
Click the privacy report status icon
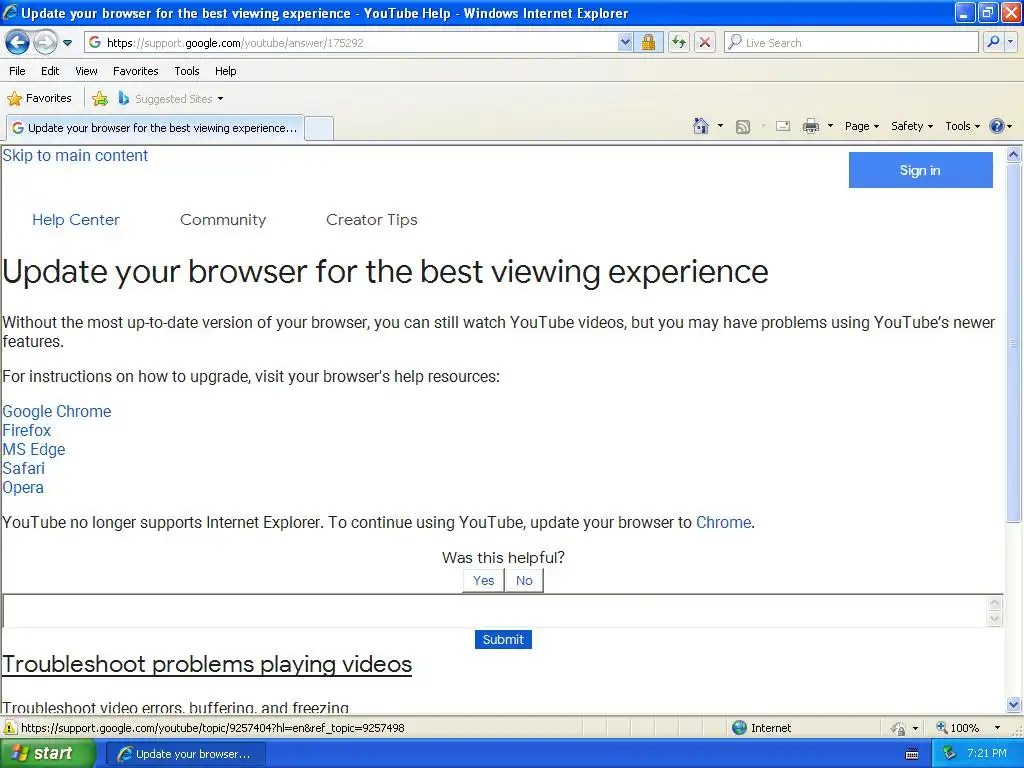pyautogui.click(x=899, y=728)
